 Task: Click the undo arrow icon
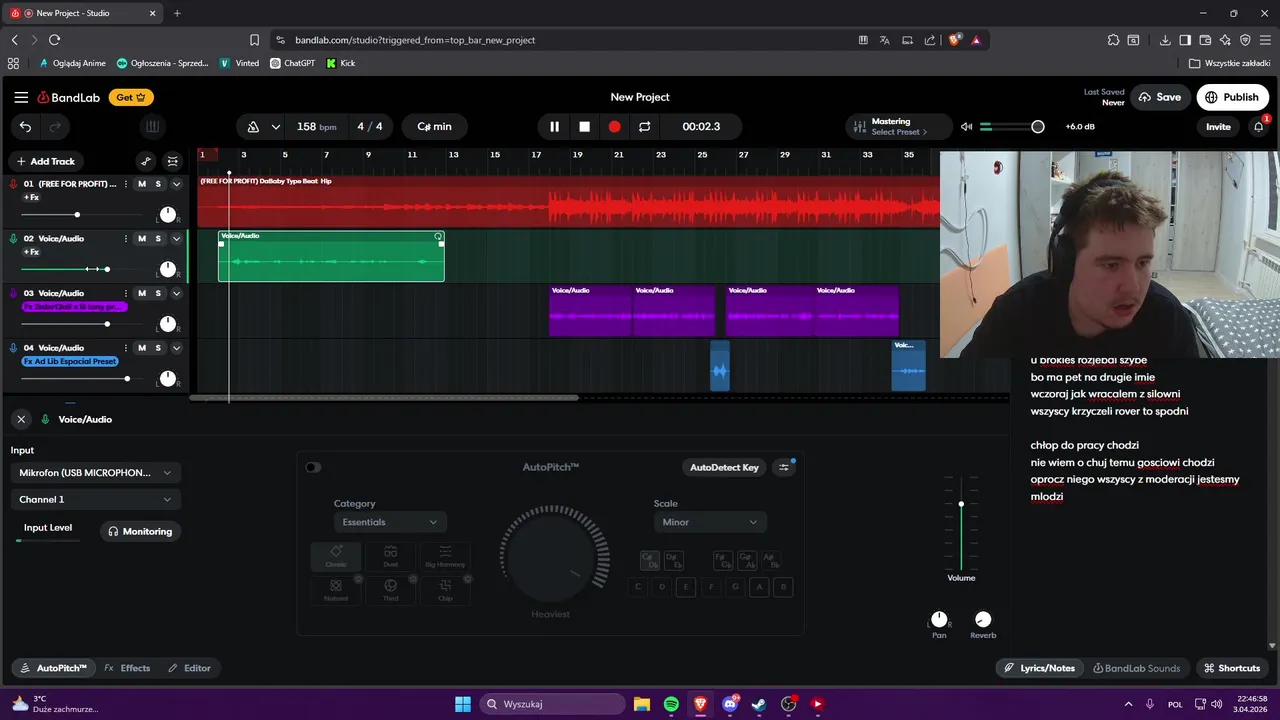pos(26,127)
